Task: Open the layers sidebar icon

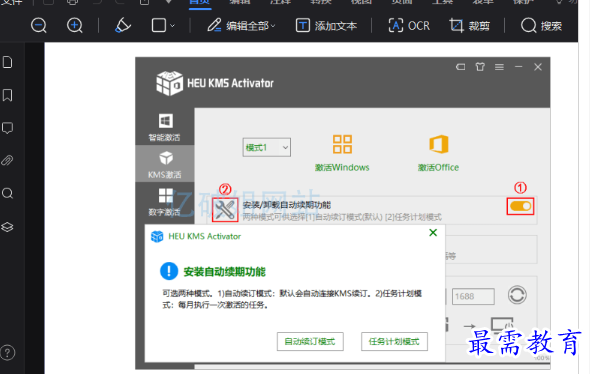Action: 8,227
